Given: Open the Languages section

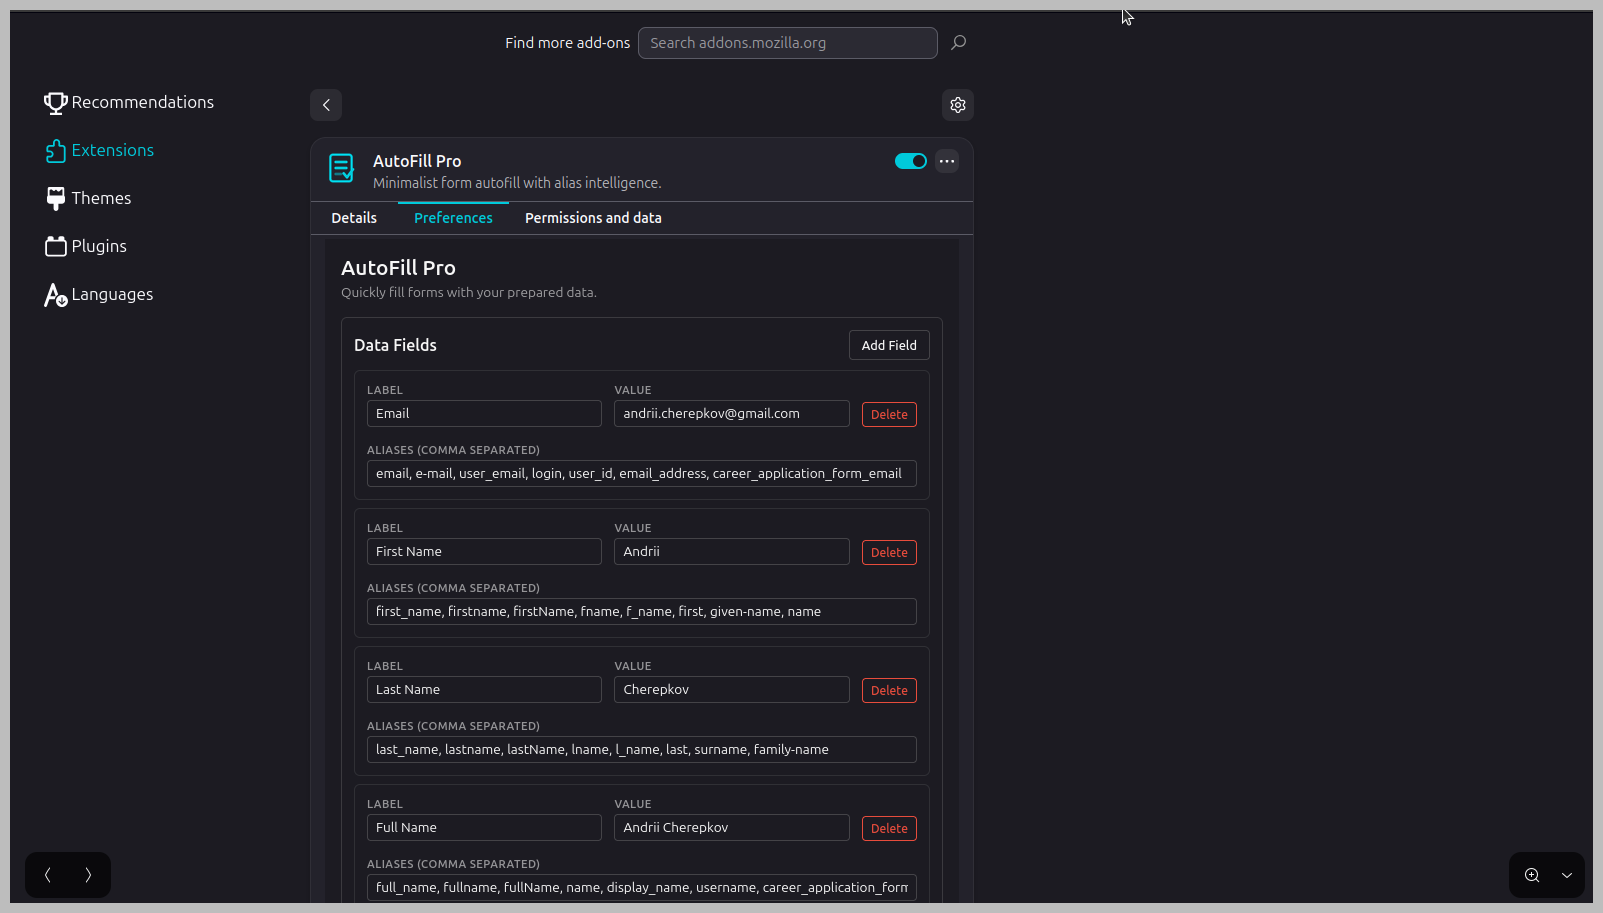Looking at the screenshot, I should (x=99, y=294).
